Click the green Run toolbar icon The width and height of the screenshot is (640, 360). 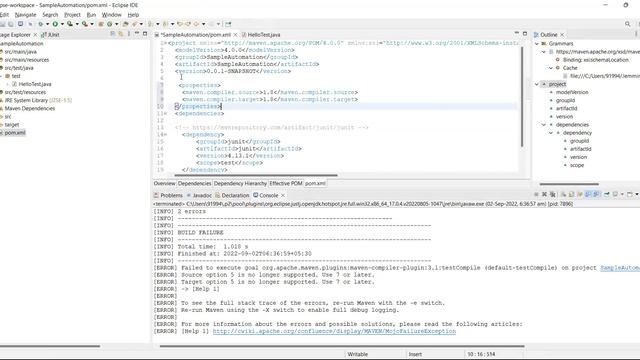click(x=55, y=24)
